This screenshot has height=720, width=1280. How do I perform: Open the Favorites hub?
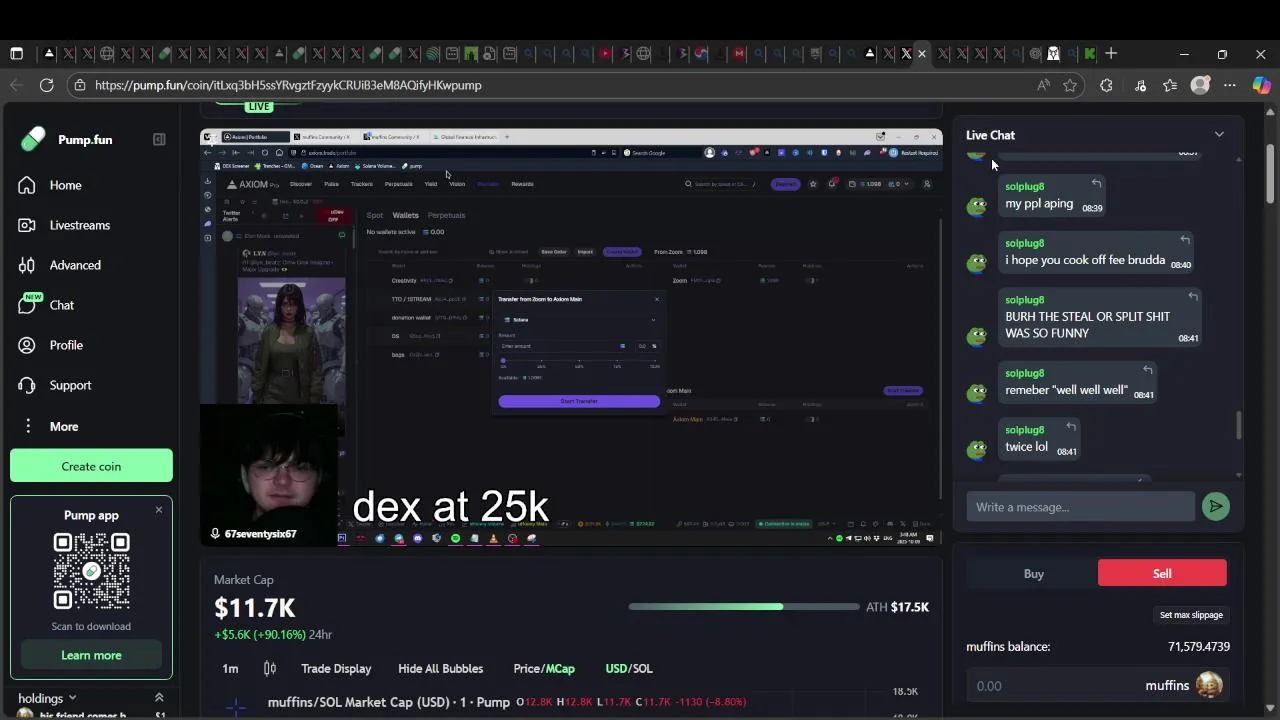click(1170, 85)
